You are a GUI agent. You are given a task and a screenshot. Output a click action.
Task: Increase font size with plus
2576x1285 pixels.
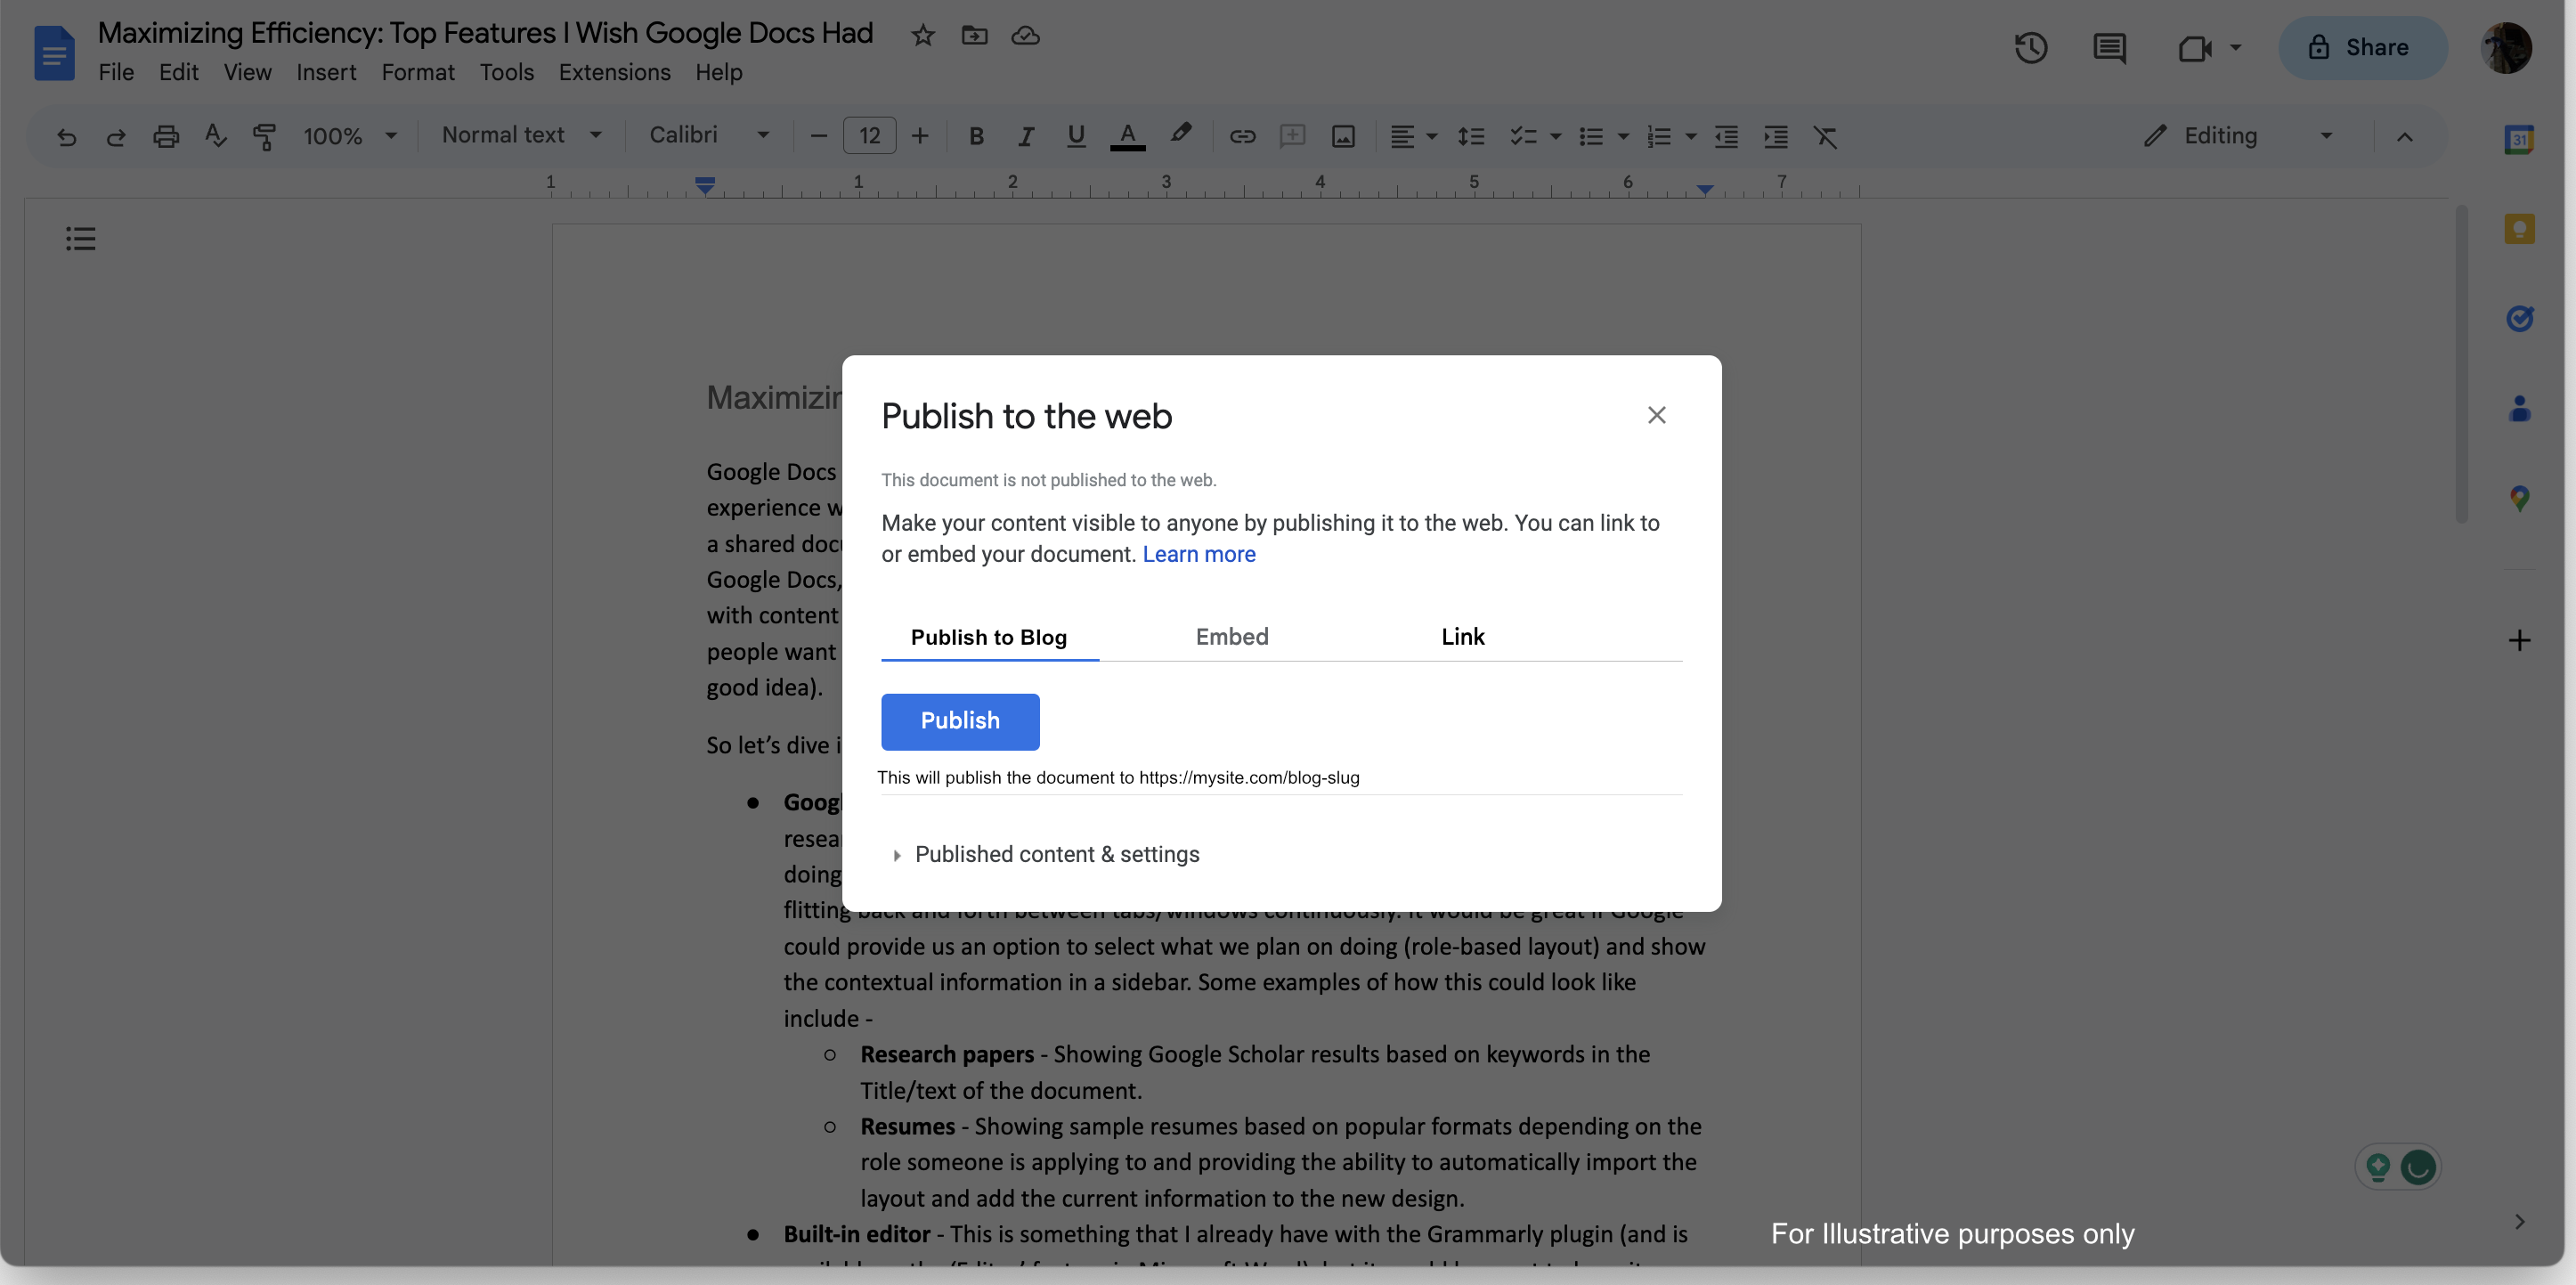(x=920, y=136)
